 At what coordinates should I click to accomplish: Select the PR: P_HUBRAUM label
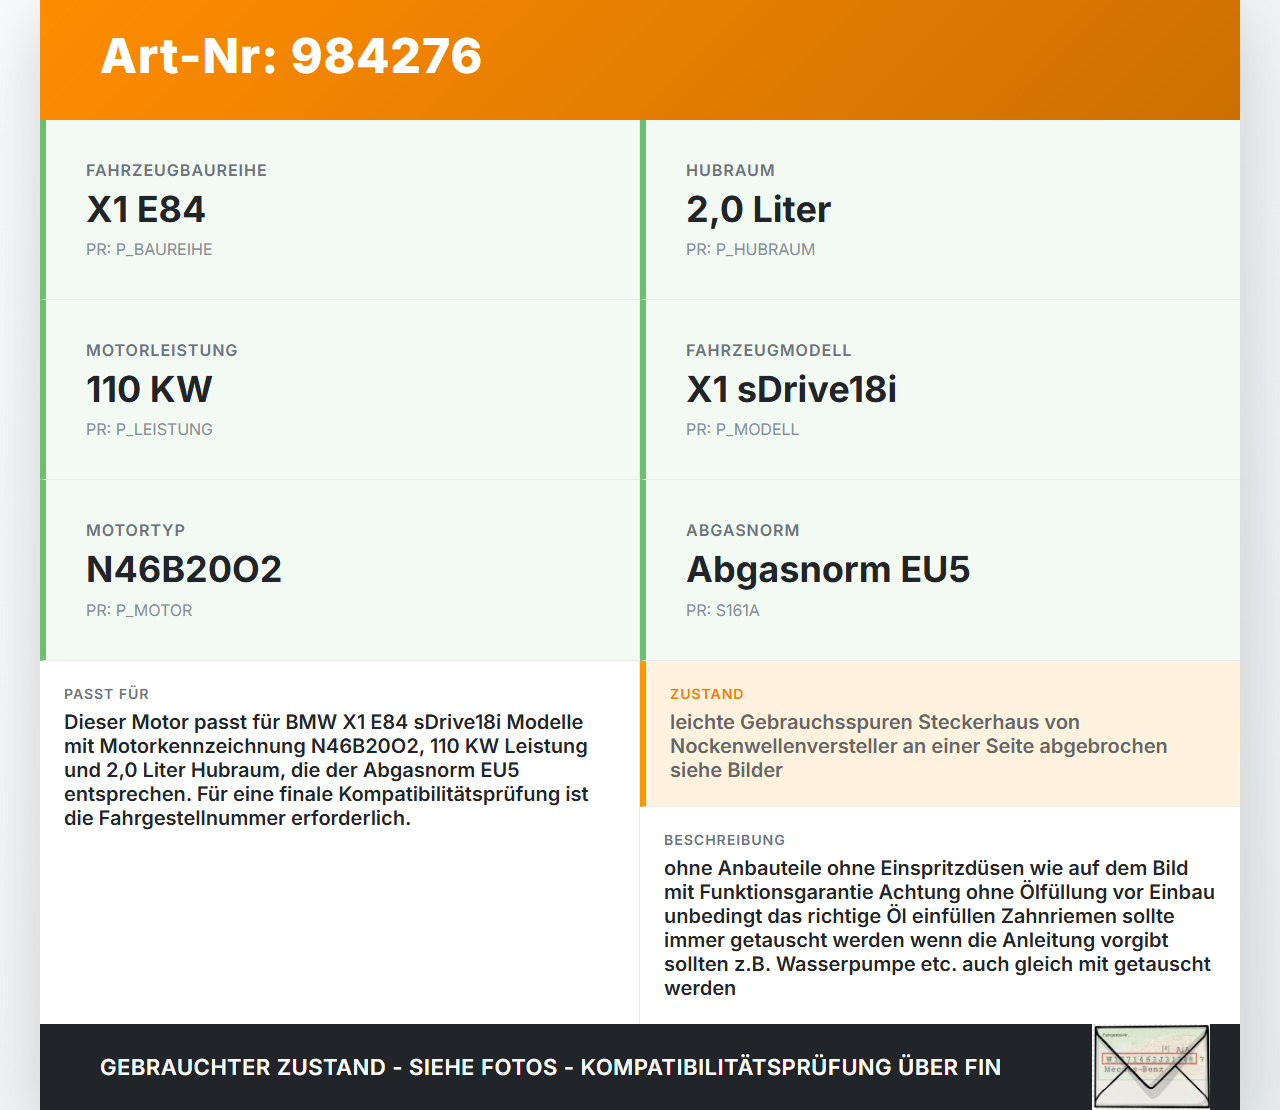point(750,249)
